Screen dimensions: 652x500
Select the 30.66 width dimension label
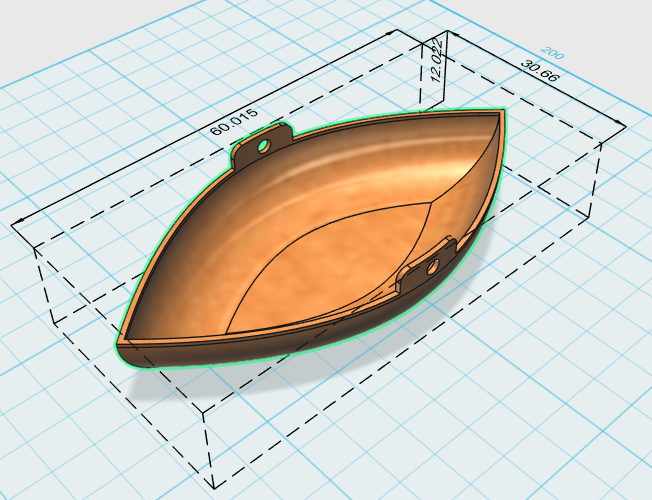coord(540,71)
